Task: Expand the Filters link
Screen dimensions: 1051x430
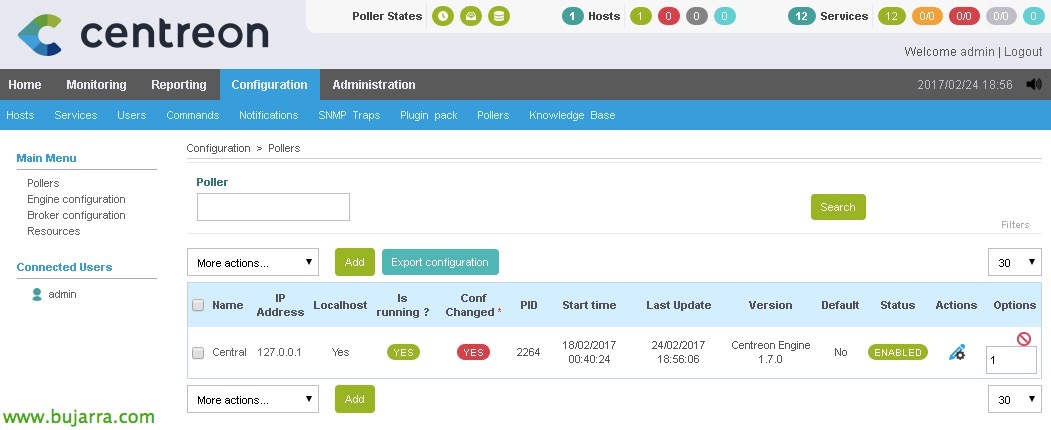Action: coord(1015,225)
